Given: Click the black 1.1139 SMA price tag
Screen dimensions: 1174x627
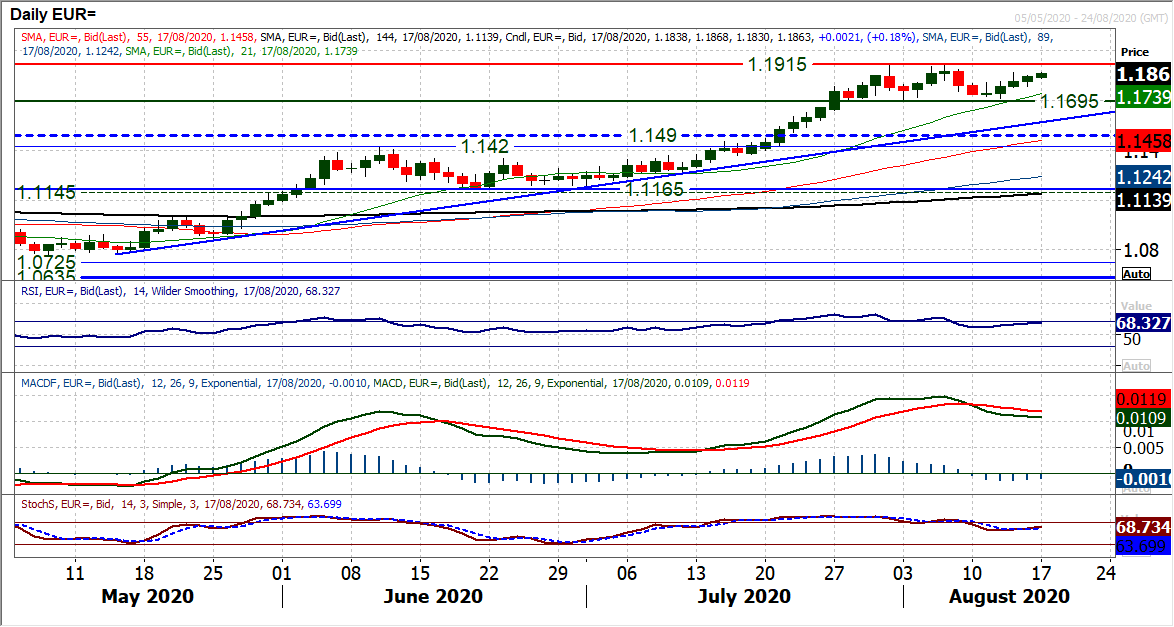Looking at the screenshot, I should pyautogui.click(x=1142, y=200).
